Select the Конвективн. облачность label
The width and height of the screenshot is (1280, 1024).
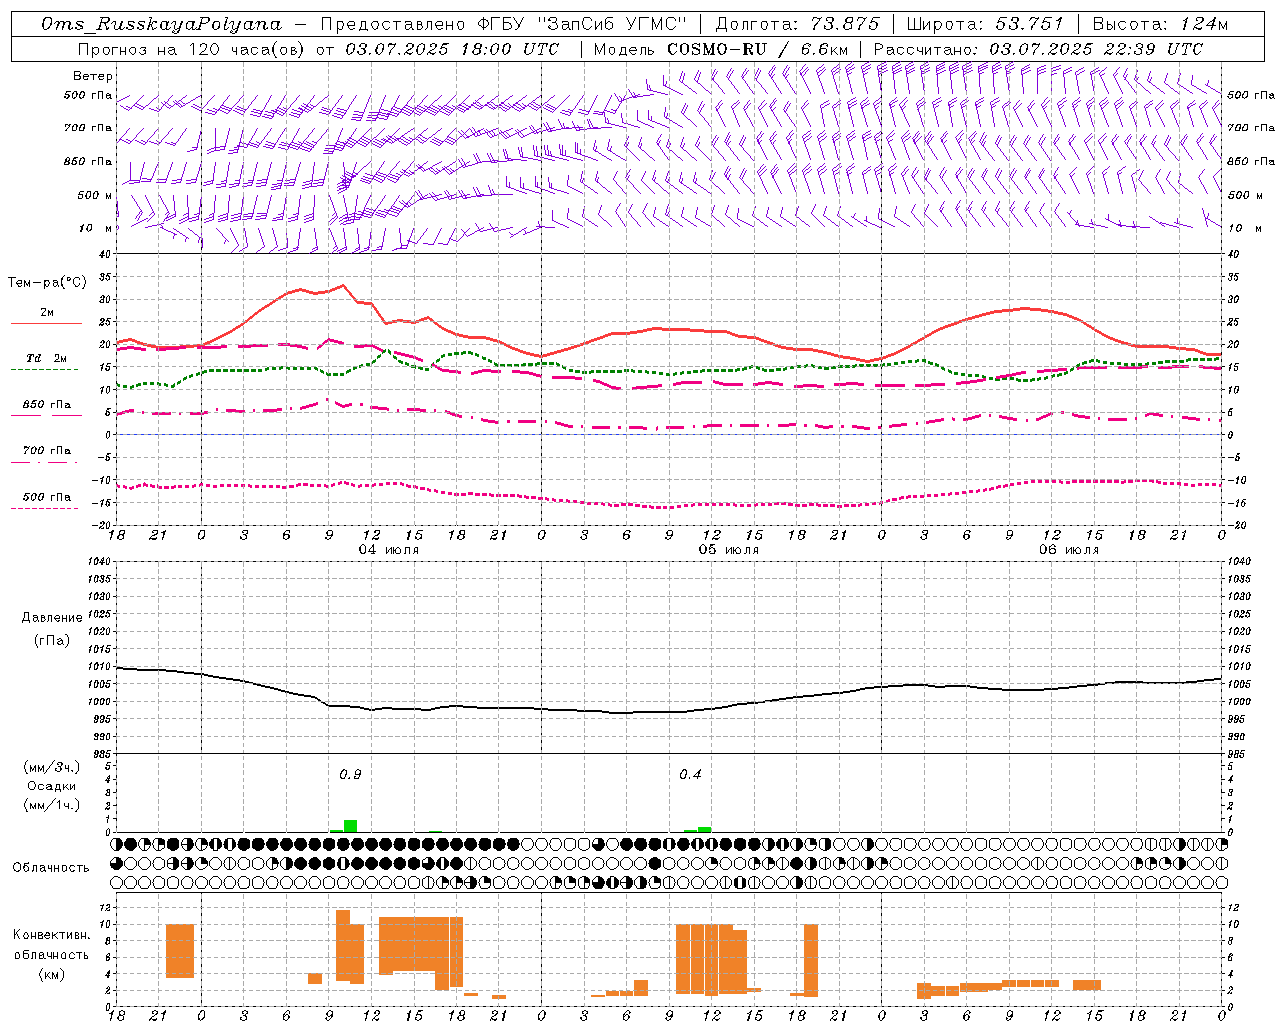51,944
